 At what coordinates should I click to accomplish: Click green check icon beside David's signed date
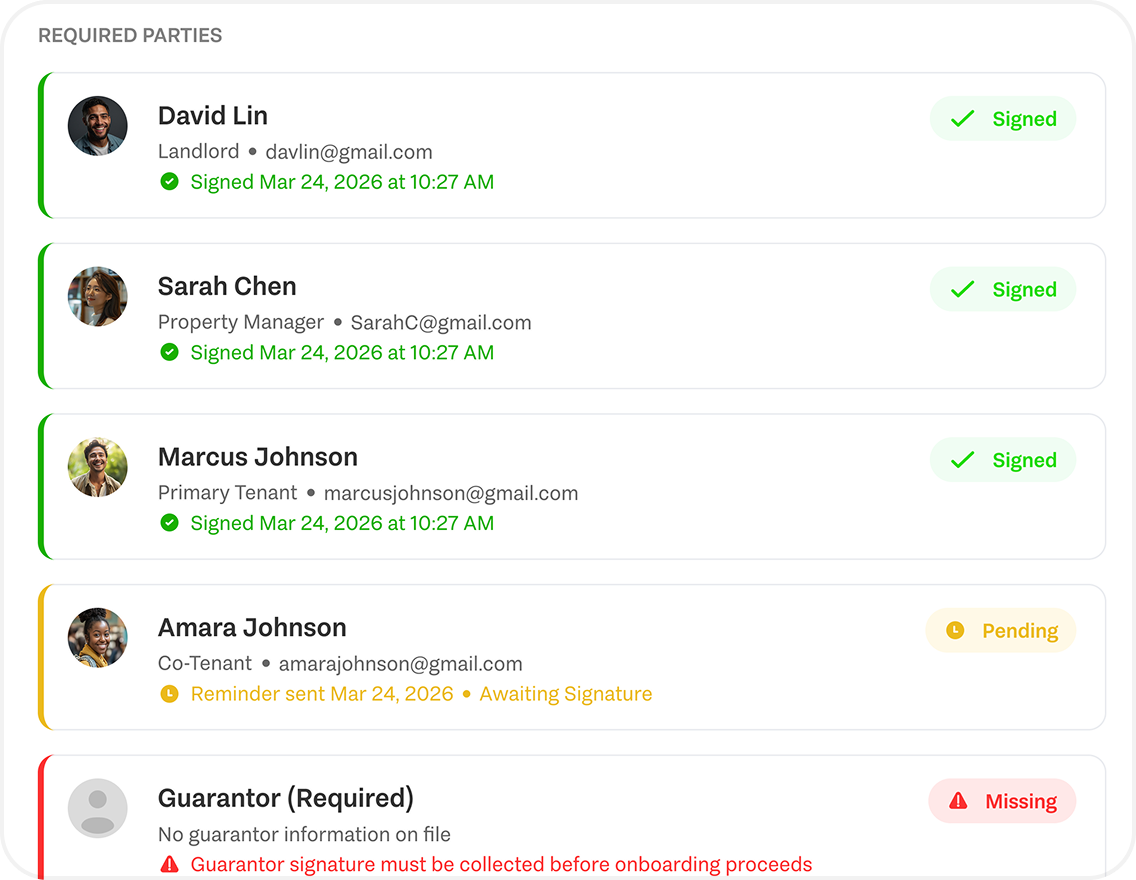coord(170,182)
